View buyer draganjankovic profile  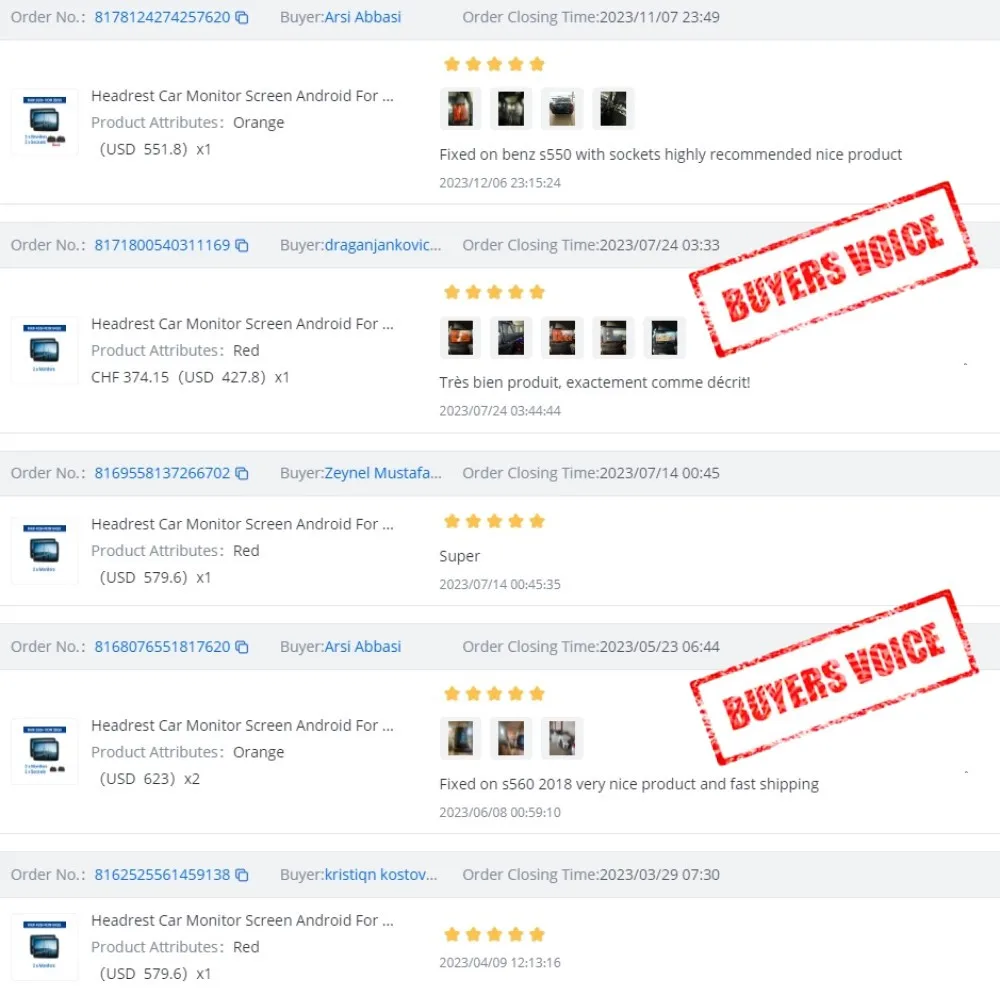[383, 245]
